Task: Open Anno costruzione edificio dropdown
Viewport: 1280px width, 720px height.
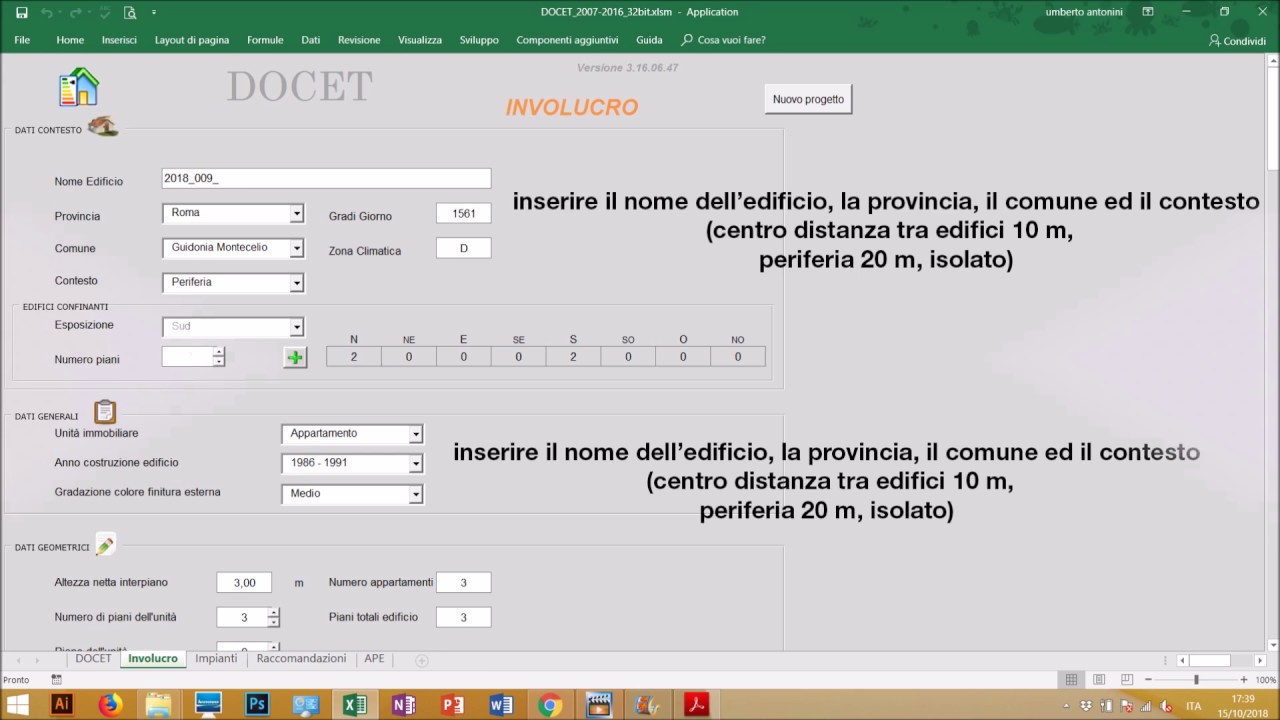Action: point(417,464)
